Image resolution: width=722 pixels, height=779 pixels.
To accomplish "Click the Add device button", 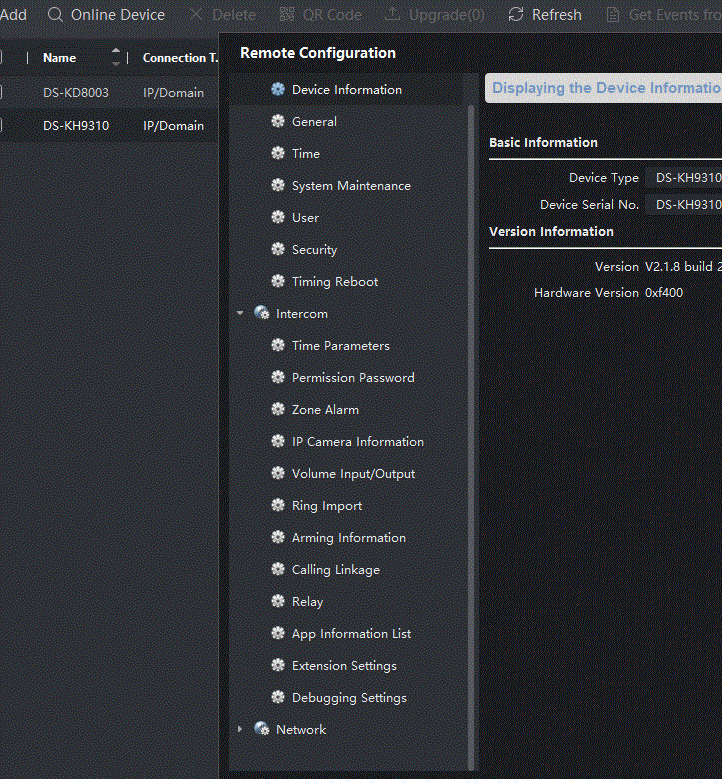I will [x=13, y=15].
